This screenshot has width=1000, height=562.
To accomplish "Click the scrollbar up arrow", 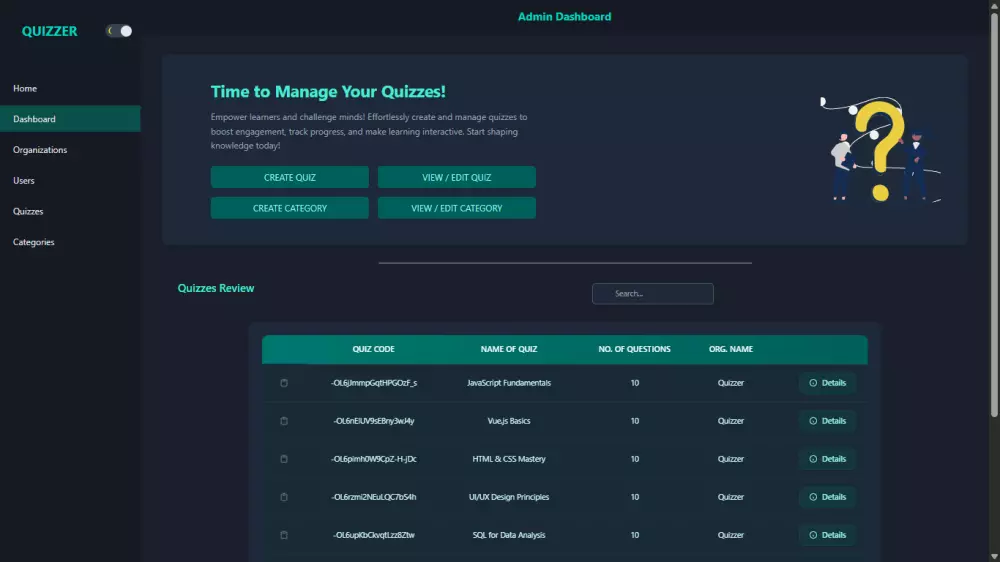I will (x=994, y=4).
